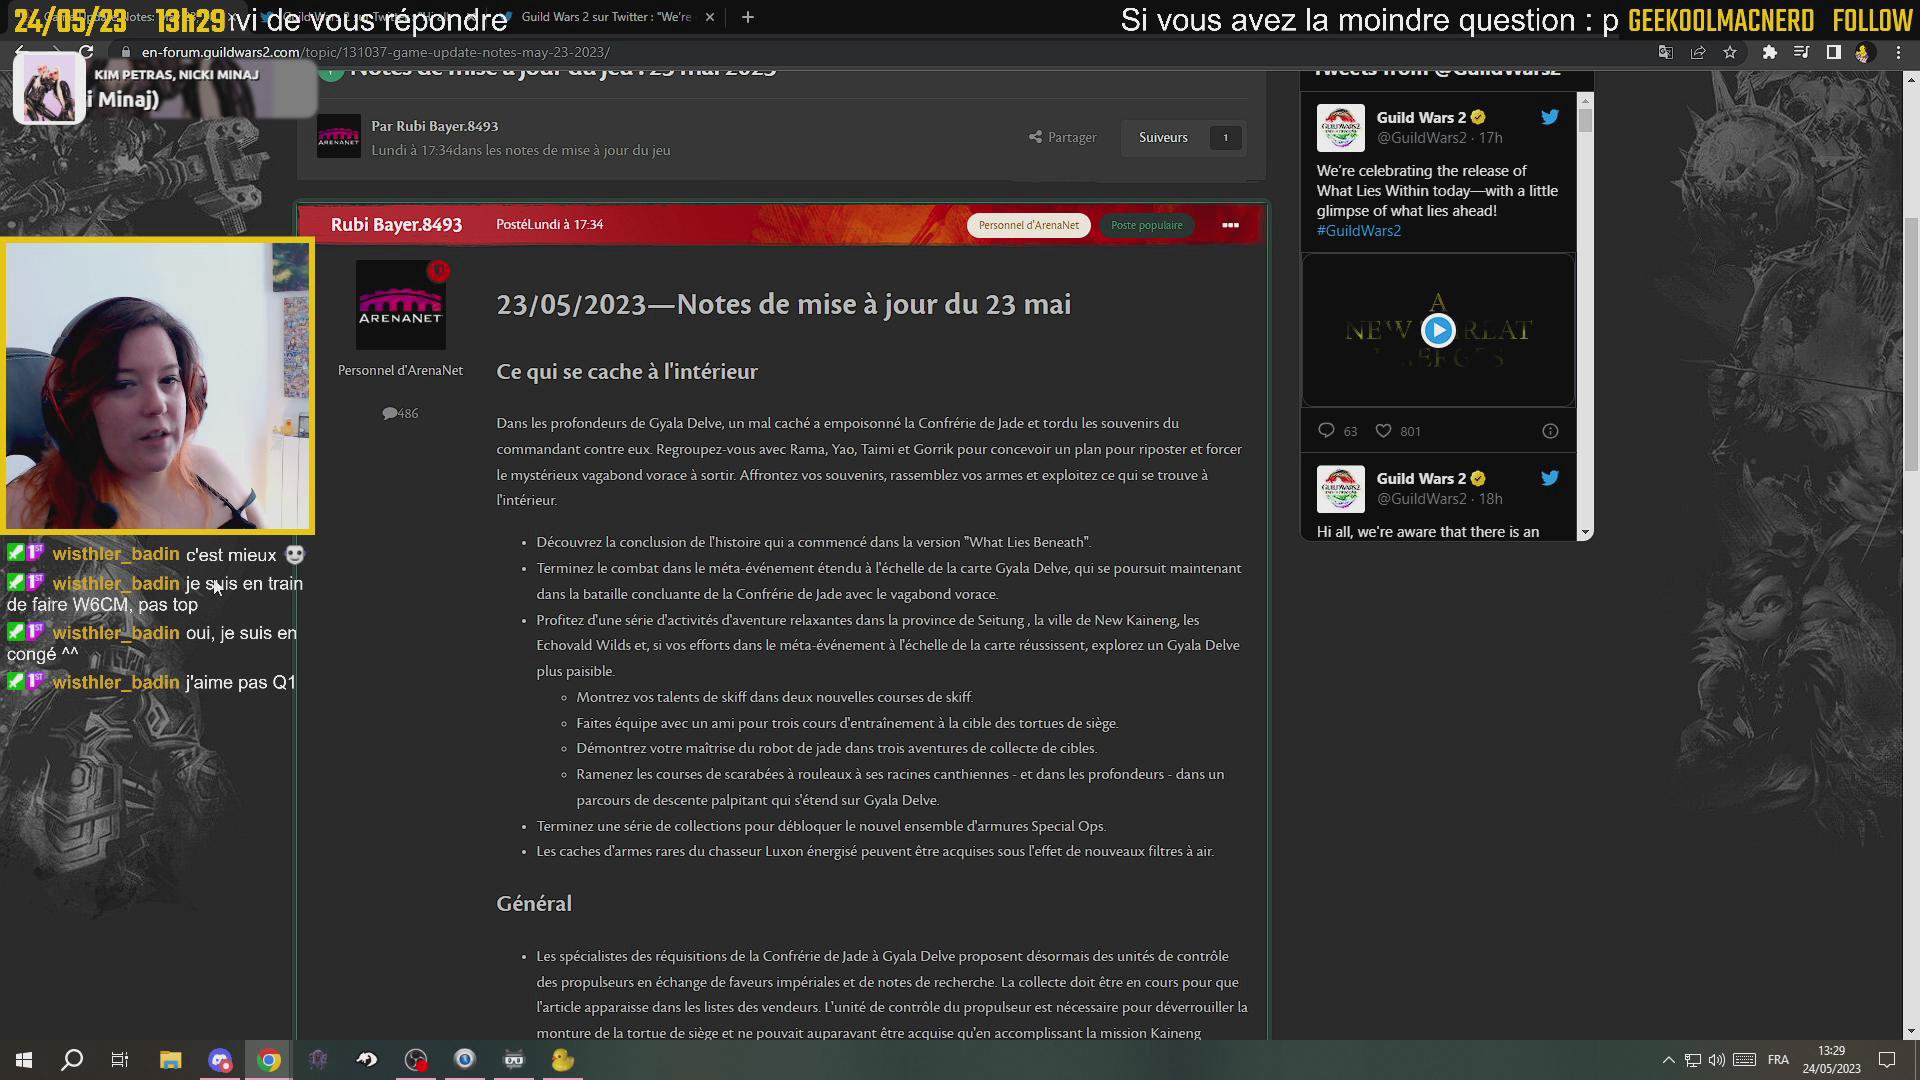Open the Windows Start menu
Screen dimensions: 1920x1080
click(24, 1060)
